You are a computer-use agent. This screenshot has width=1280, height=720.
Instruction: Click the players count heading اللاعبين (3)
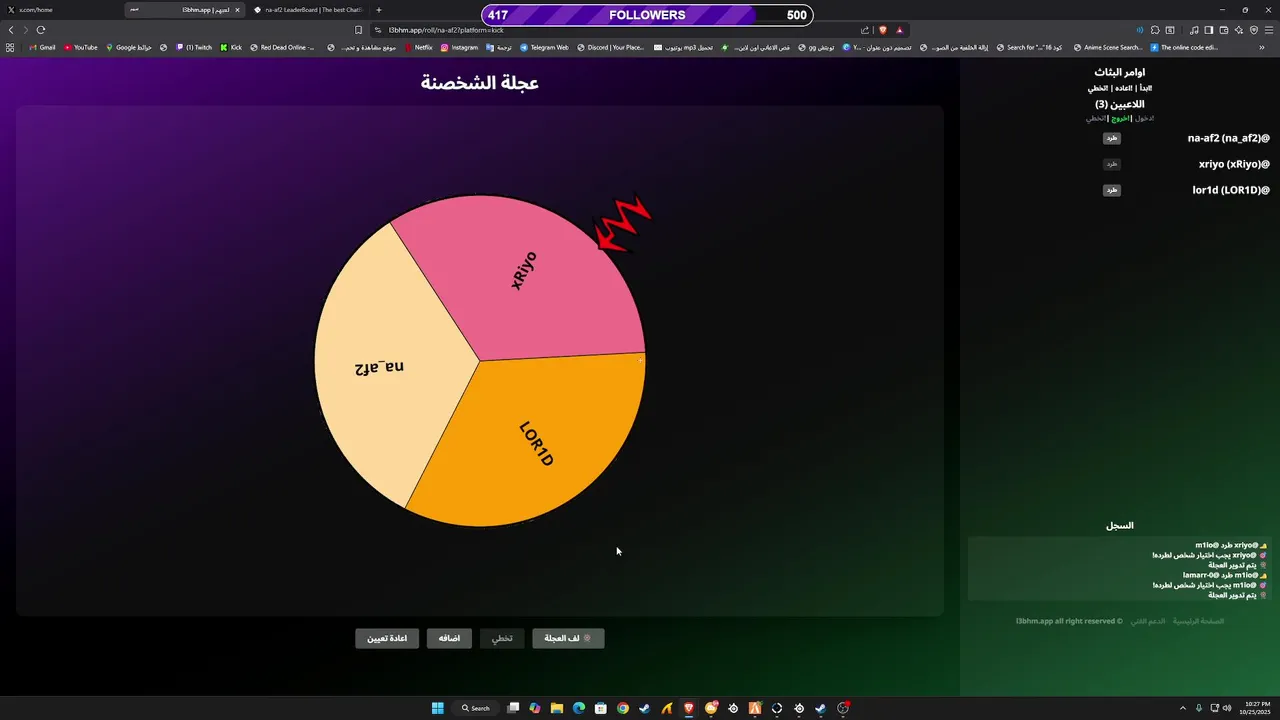pyautogui.click(x=1120, y=104)
